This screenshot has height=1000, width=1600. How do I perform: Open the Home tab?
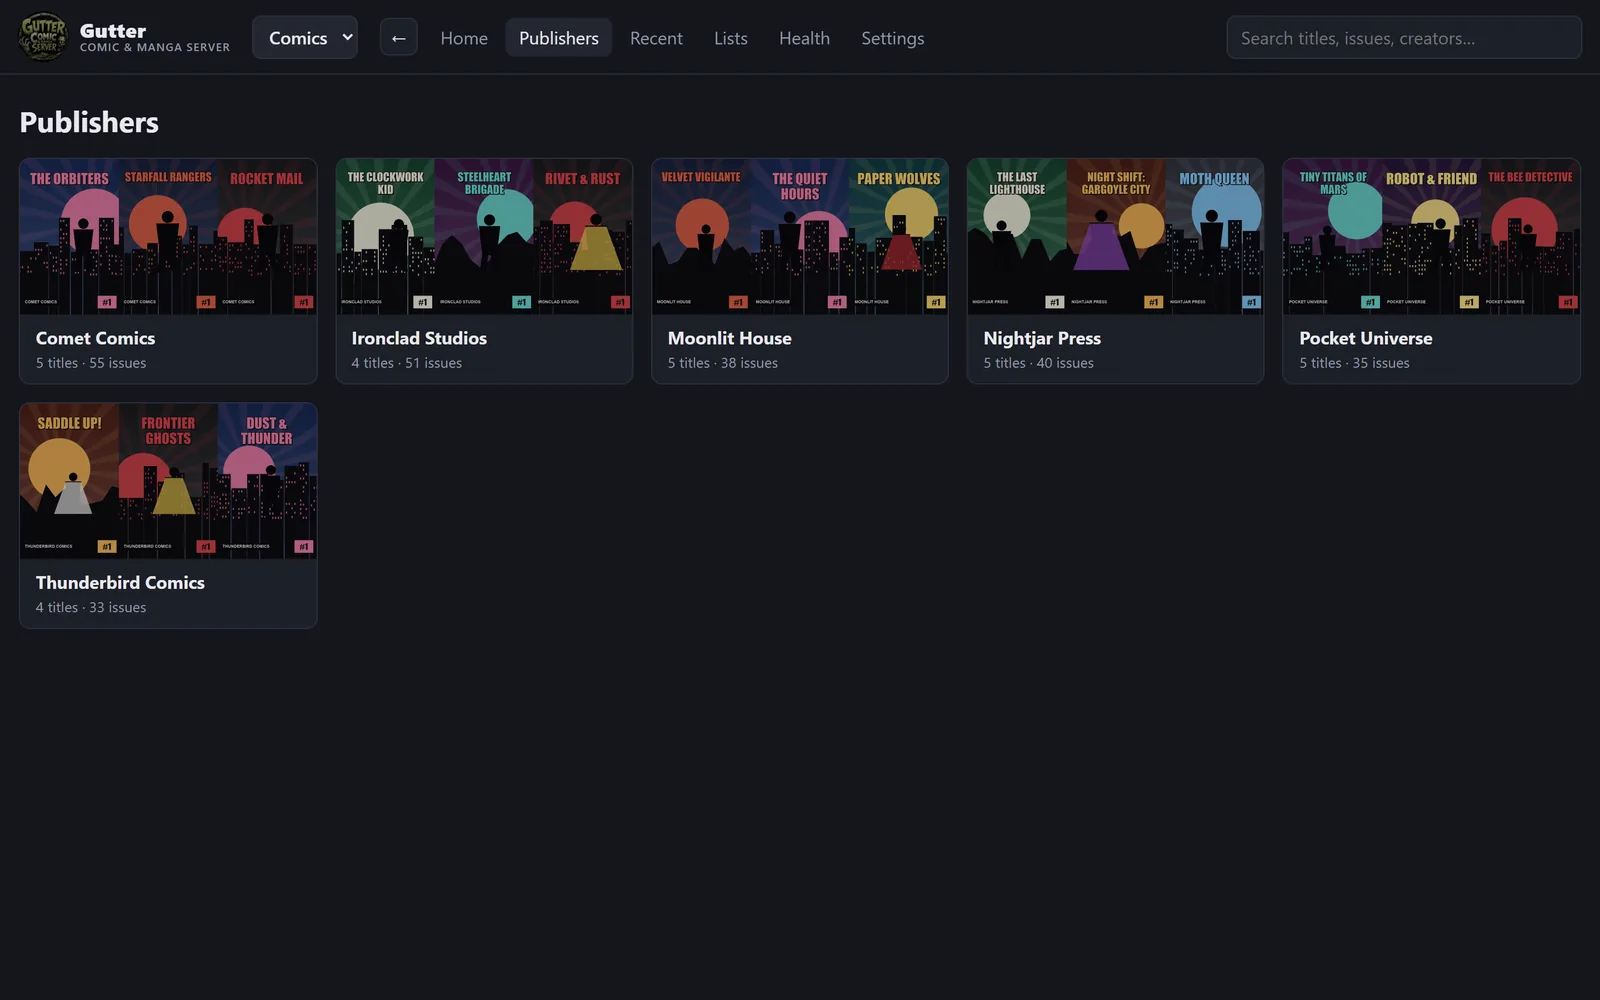tap(464, 38)
